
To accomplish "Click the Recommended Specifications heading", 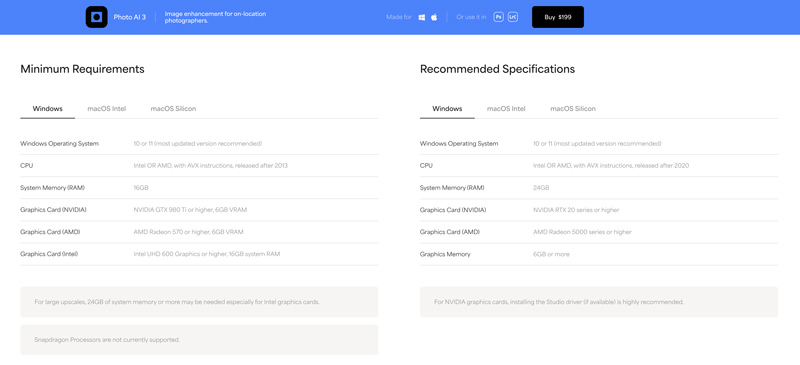I will click(x=497, y=69).
